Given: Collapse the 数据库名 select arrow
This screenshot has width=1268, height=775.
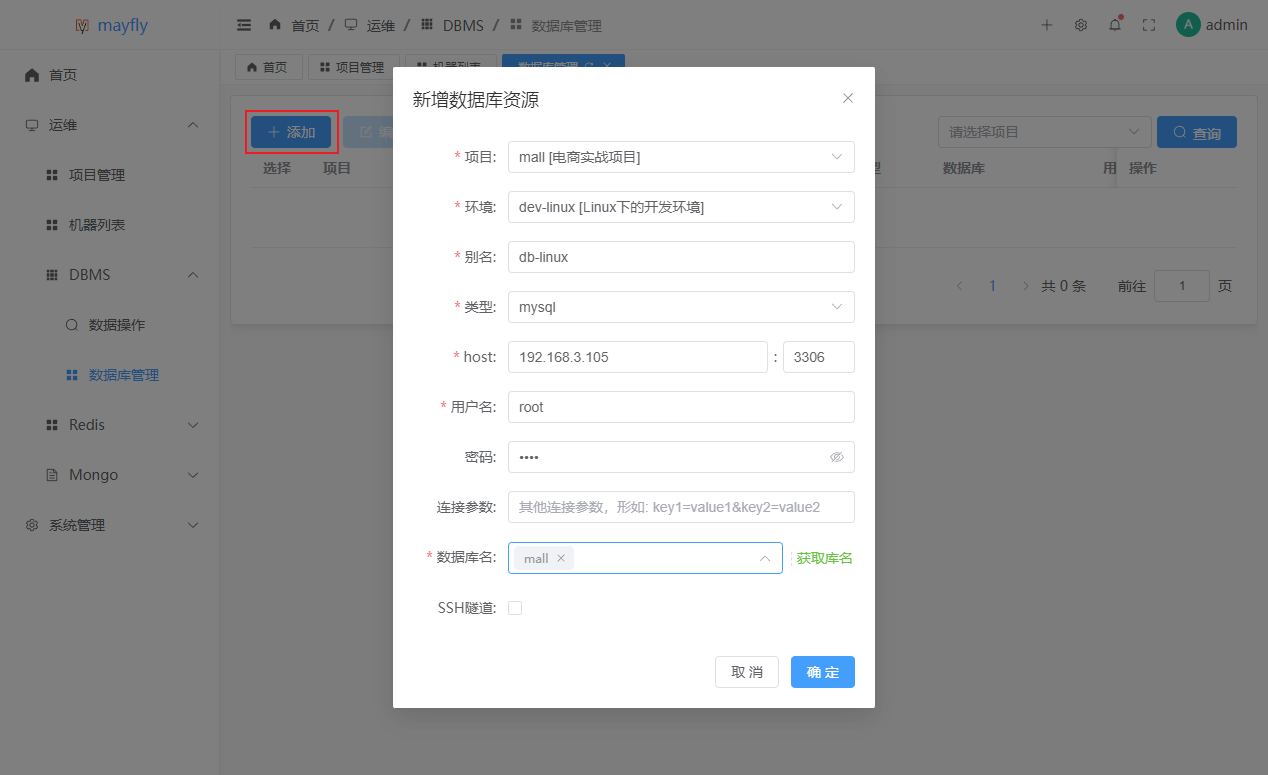Looking at the screenshot, I should (x=765, y=558).
